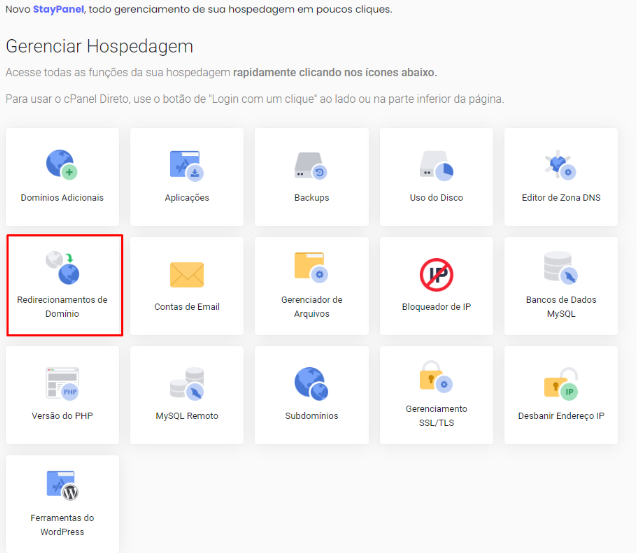Screen dimensions: 644x553
Task: Click the Aplicações download icon
Action: click(187, 165)
